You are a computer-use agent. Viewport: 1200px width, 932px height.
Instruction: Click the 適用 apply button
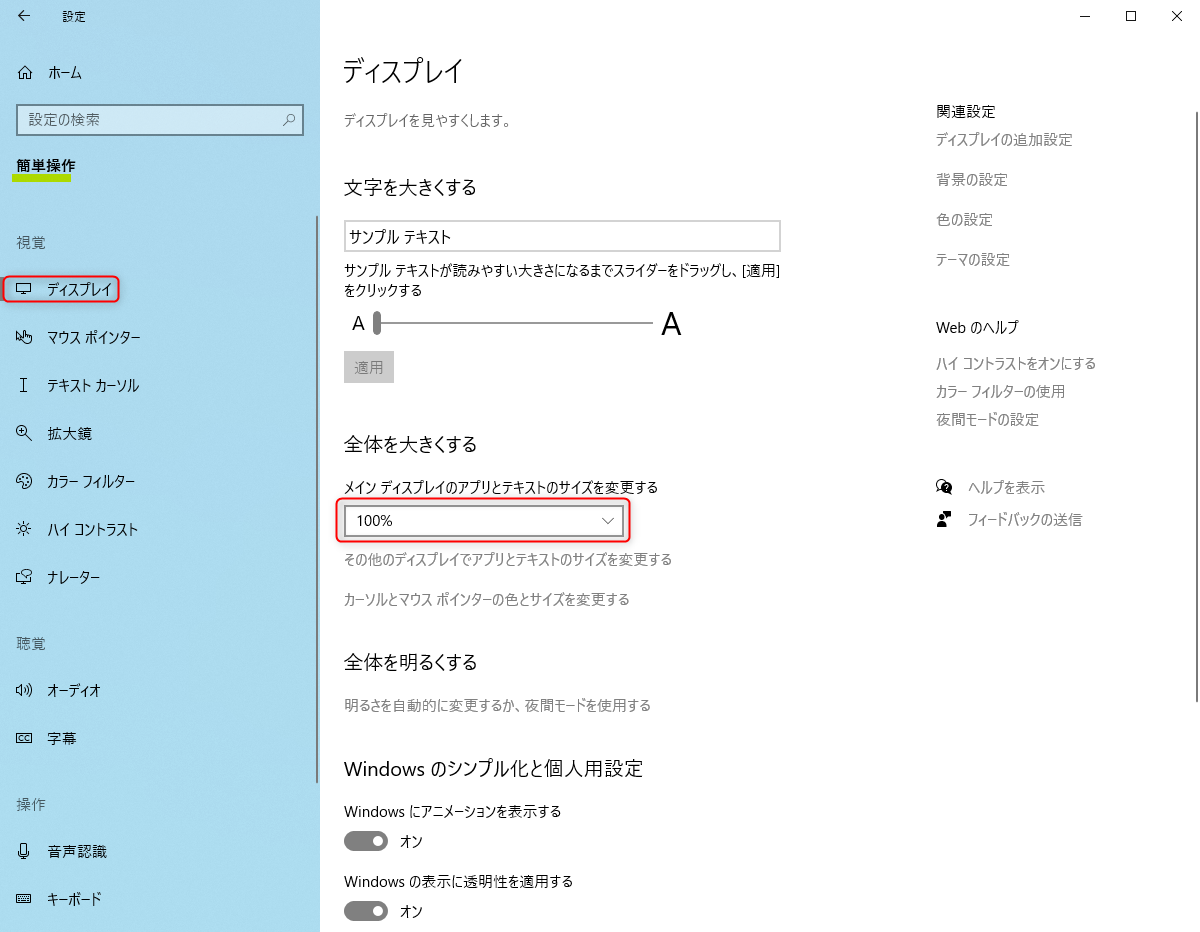click(x=369, y=367)
